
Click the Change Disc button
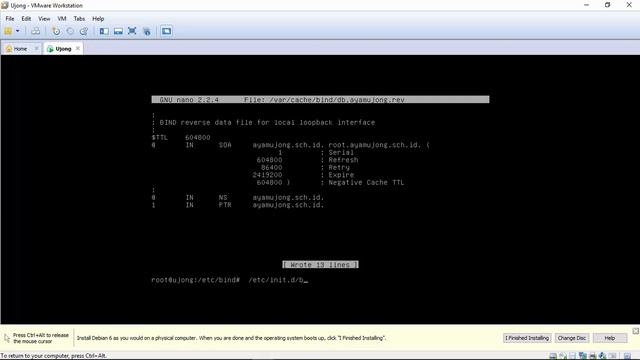[571, 338]
